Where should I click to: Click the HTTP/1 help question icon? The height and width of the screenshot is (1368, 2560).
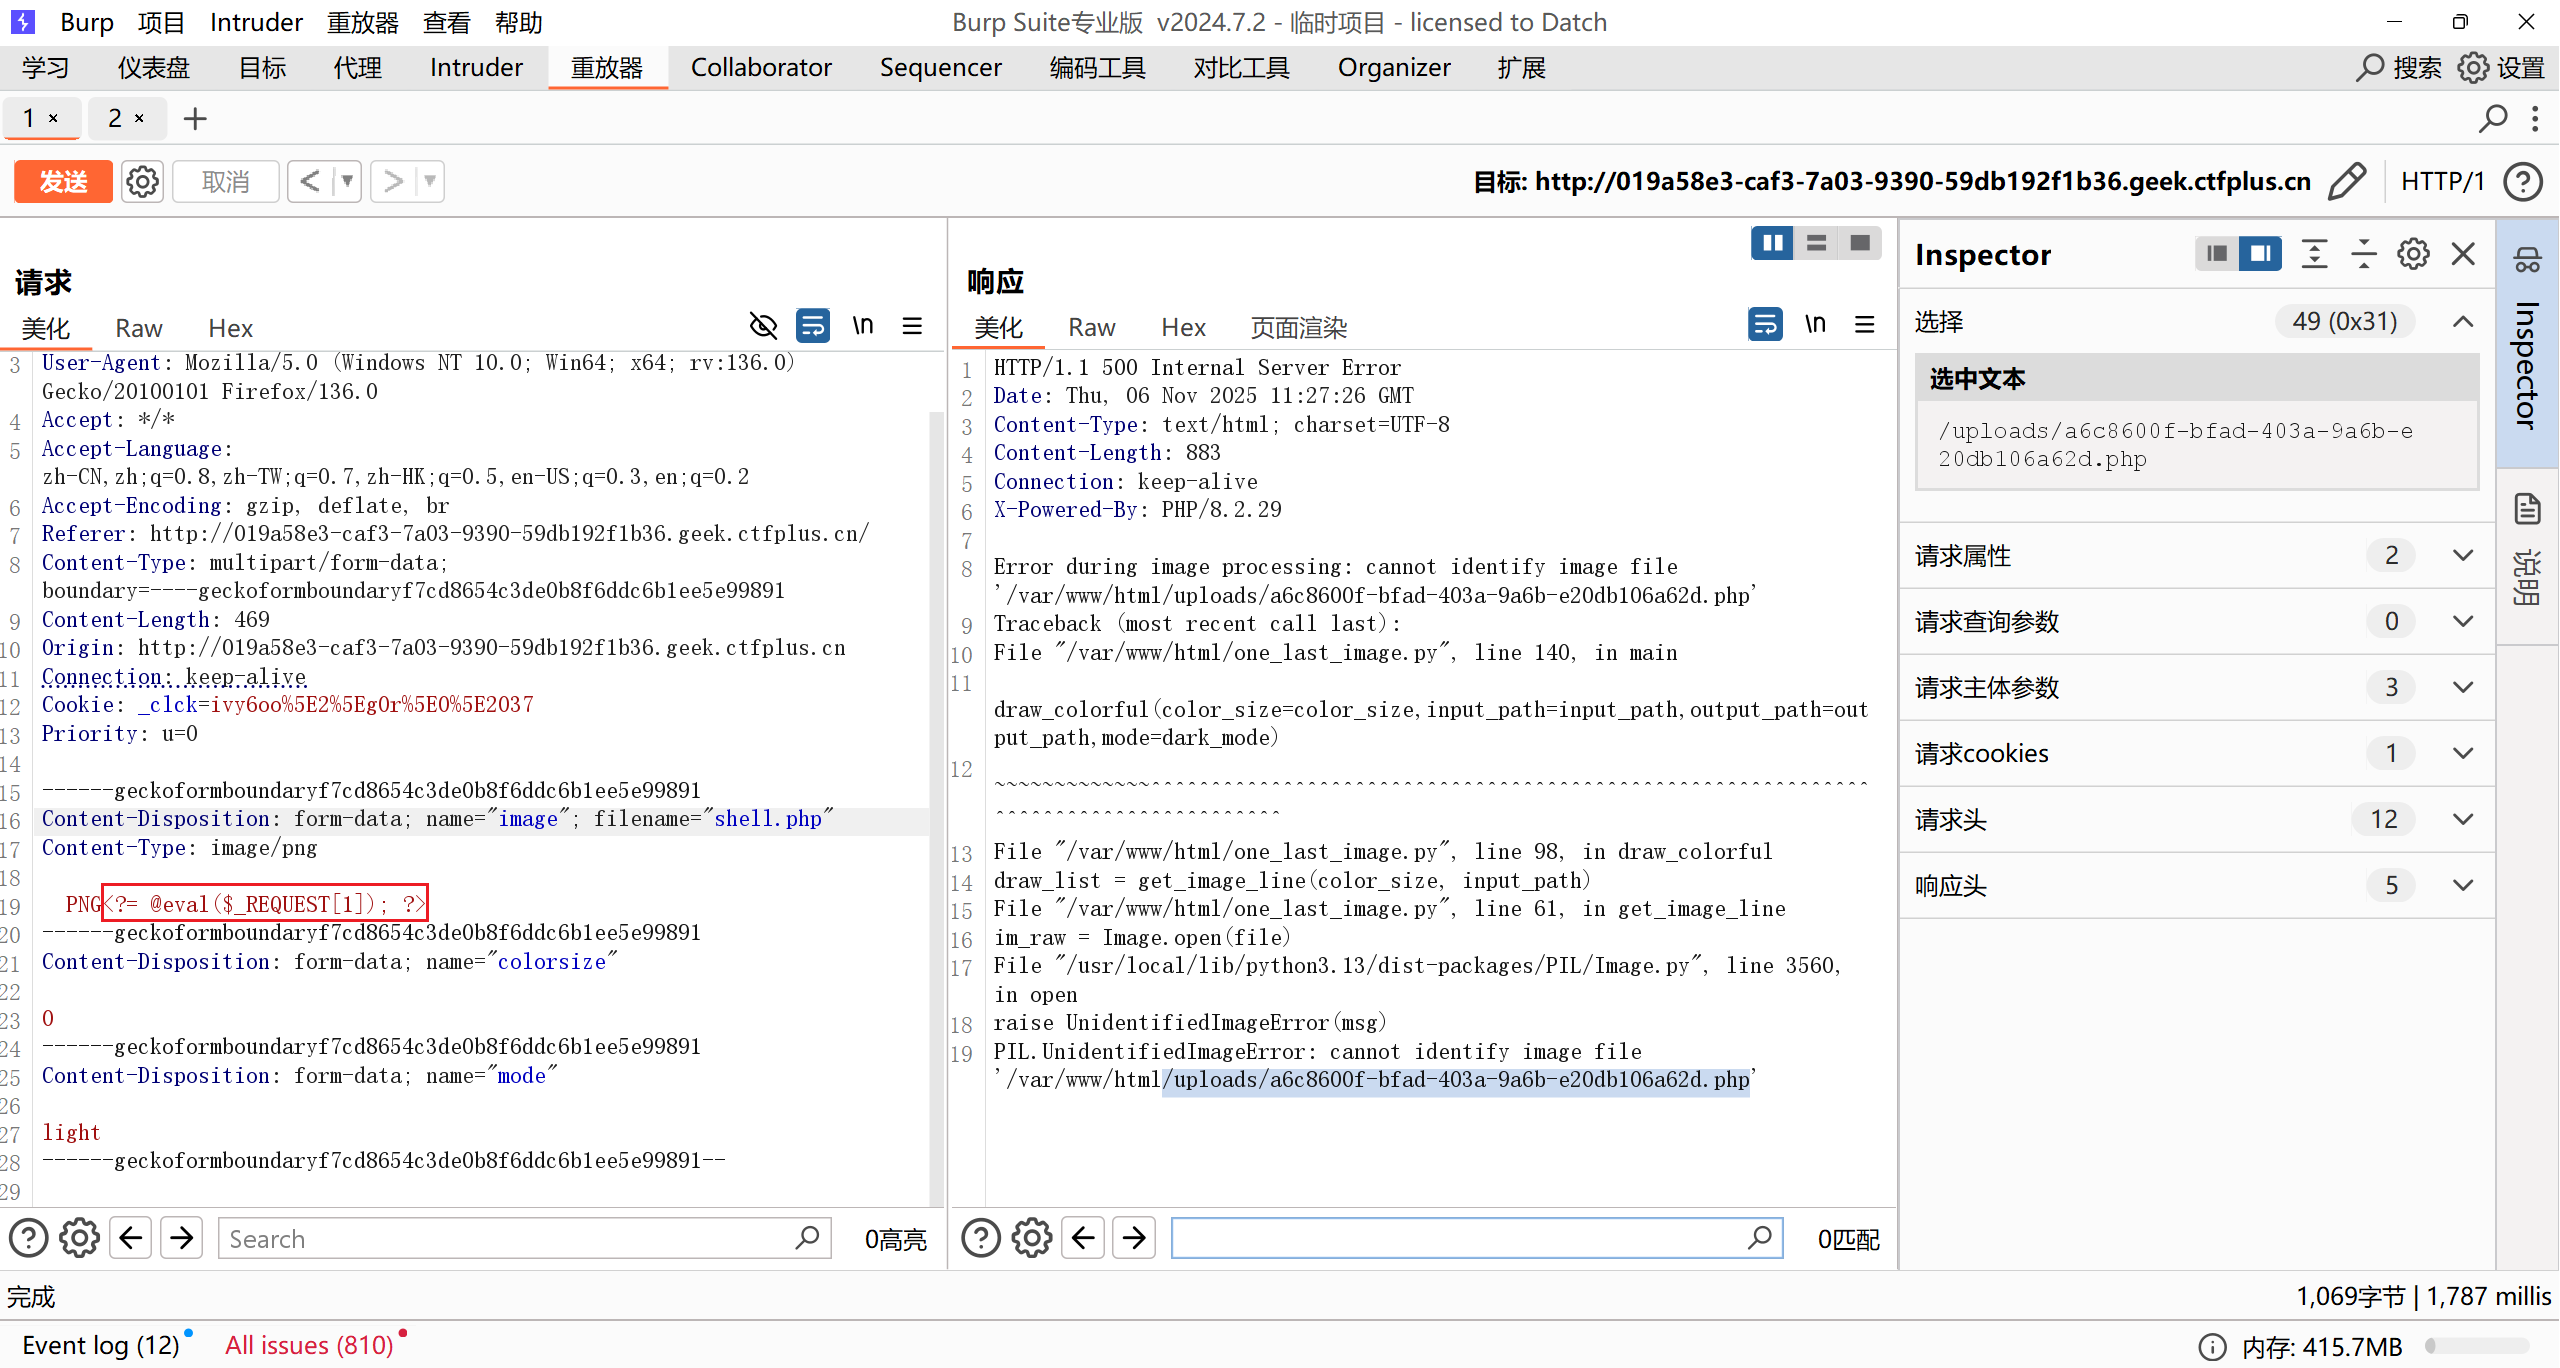(x=2523, y=181)
